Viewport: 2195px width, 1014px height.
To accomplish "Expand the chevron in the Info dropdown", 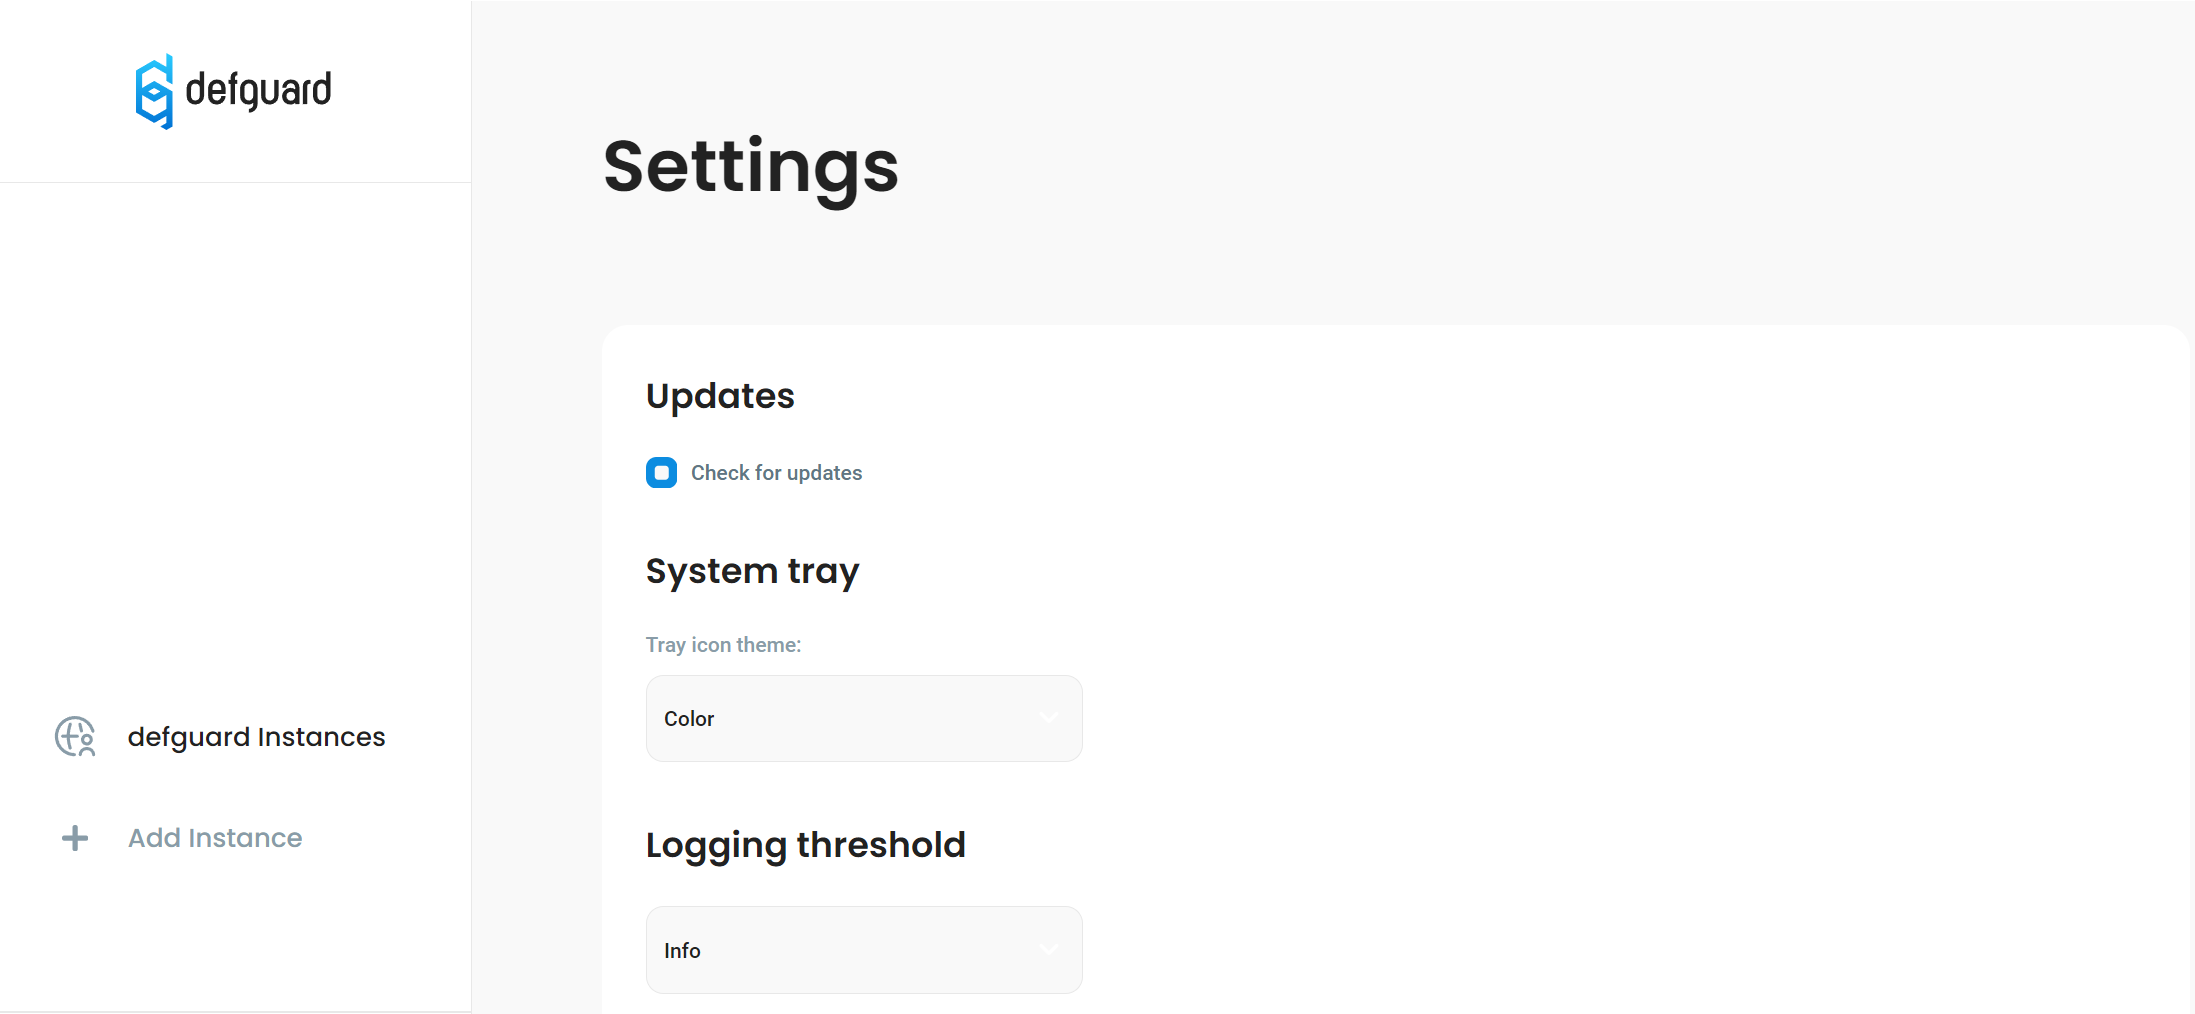I will [1049, 950].
